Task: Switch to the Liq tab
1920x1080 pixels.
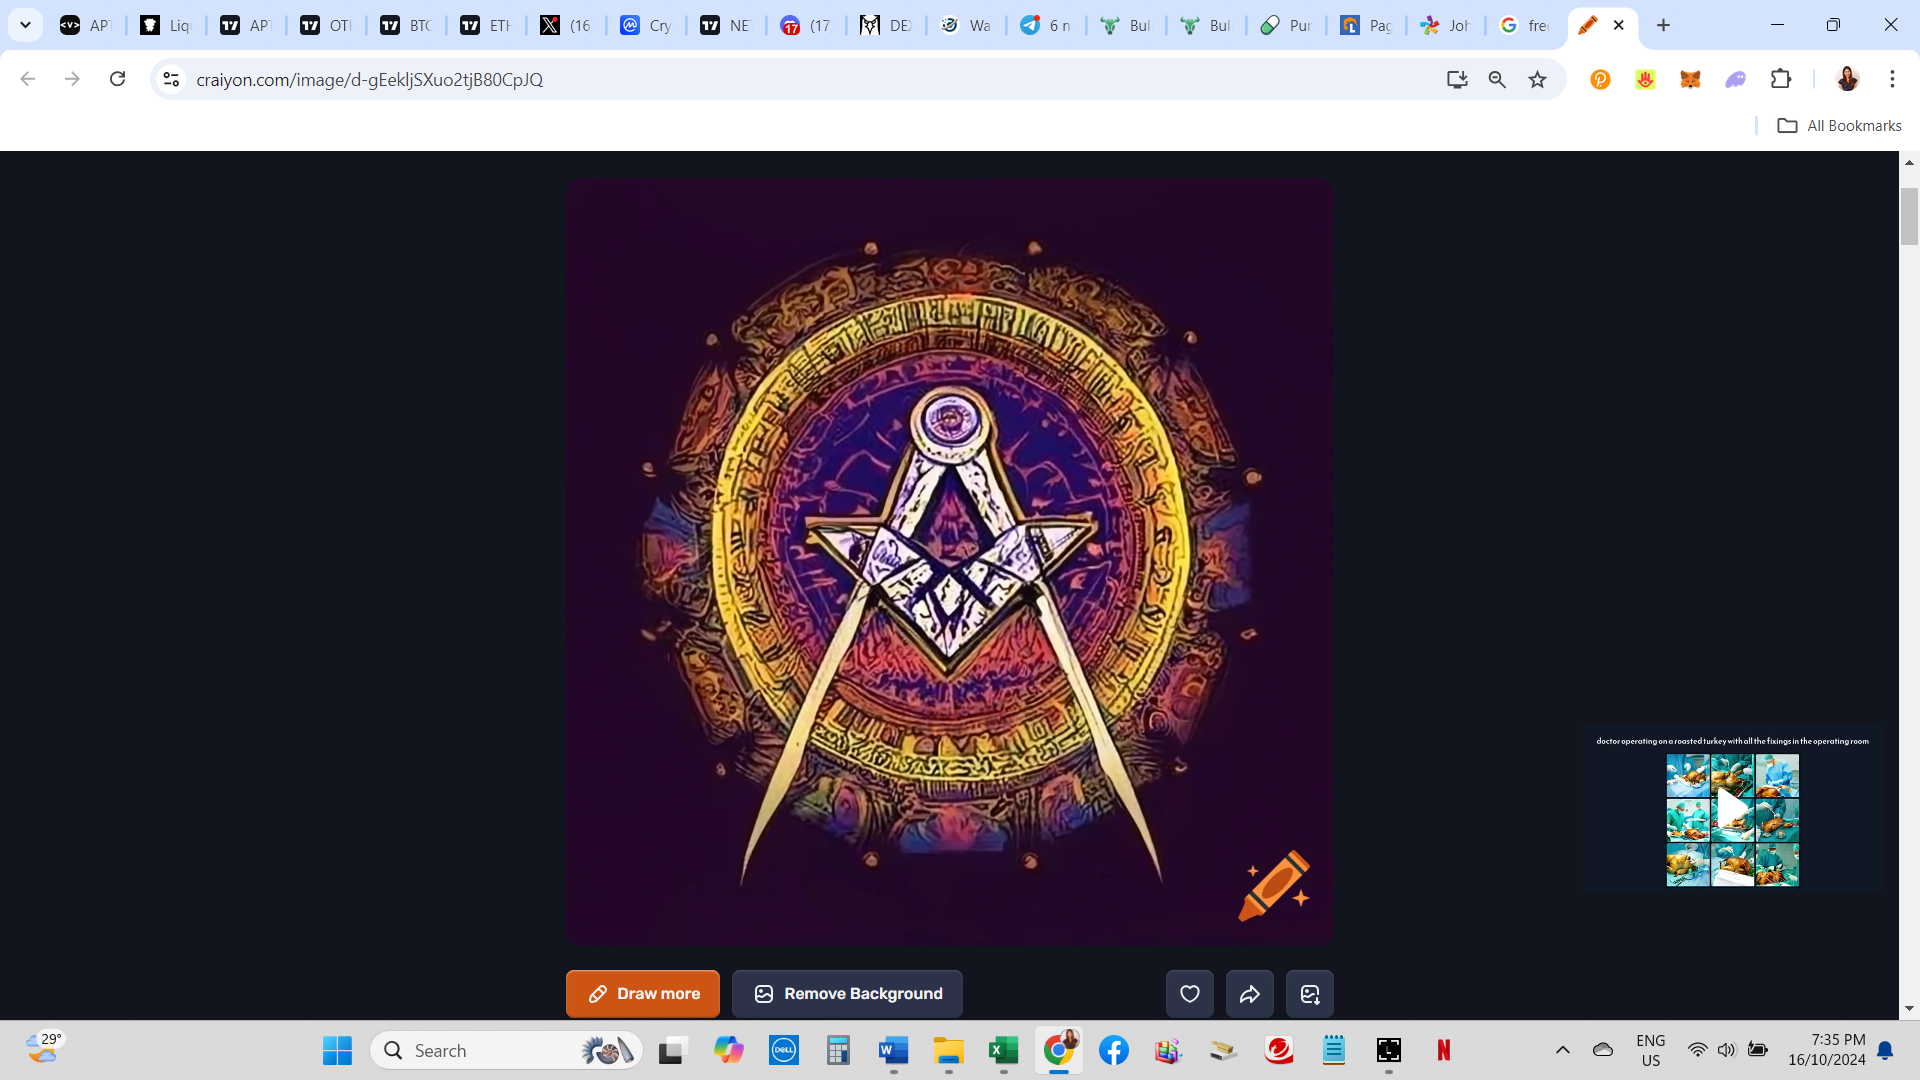Action: click(165, 25)
